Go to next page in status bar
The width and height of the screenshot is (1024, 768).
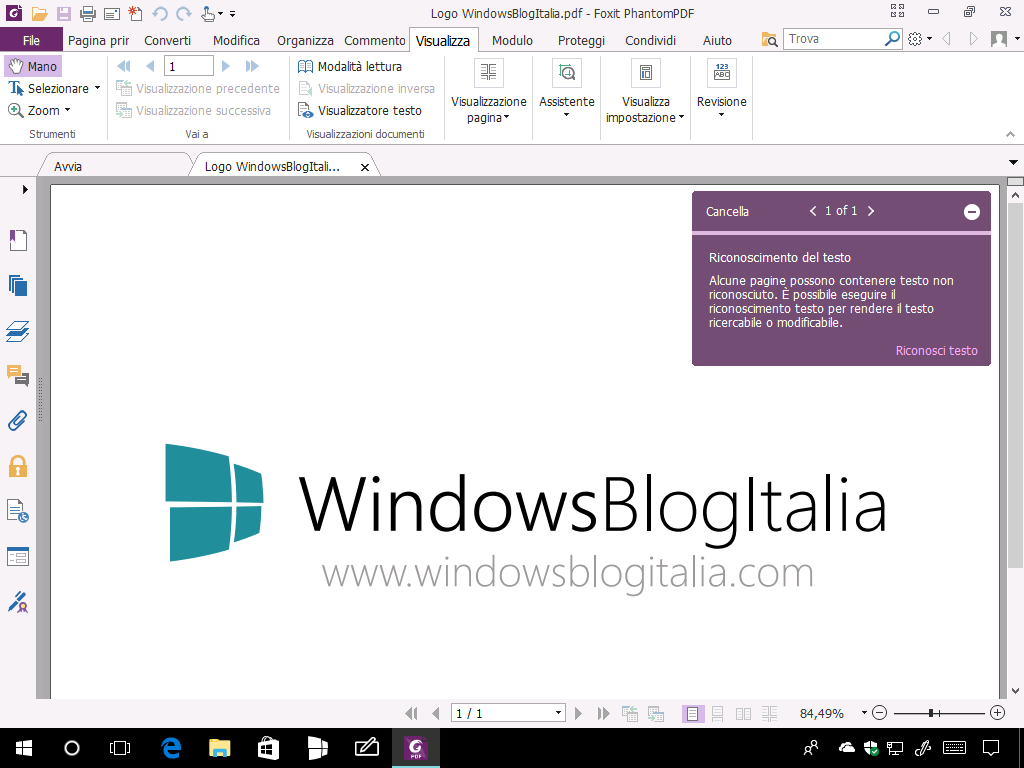click(578, 713)
